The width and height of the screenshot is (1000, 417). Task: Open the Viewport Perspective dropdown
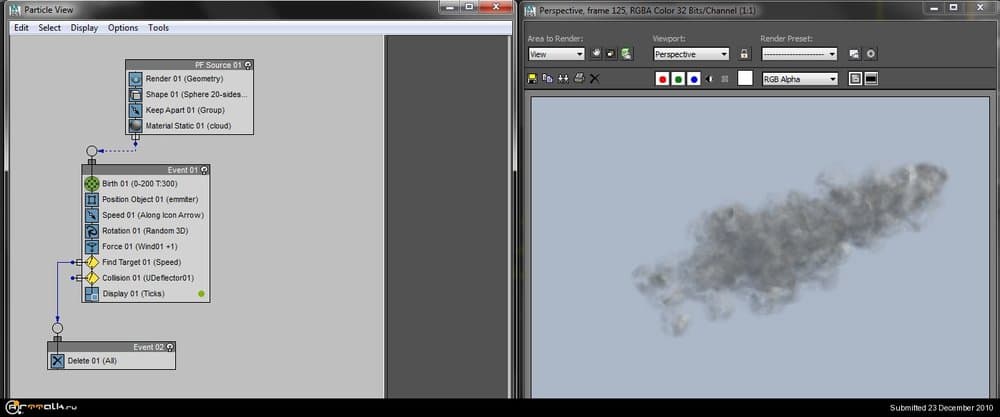coord(690,54)
